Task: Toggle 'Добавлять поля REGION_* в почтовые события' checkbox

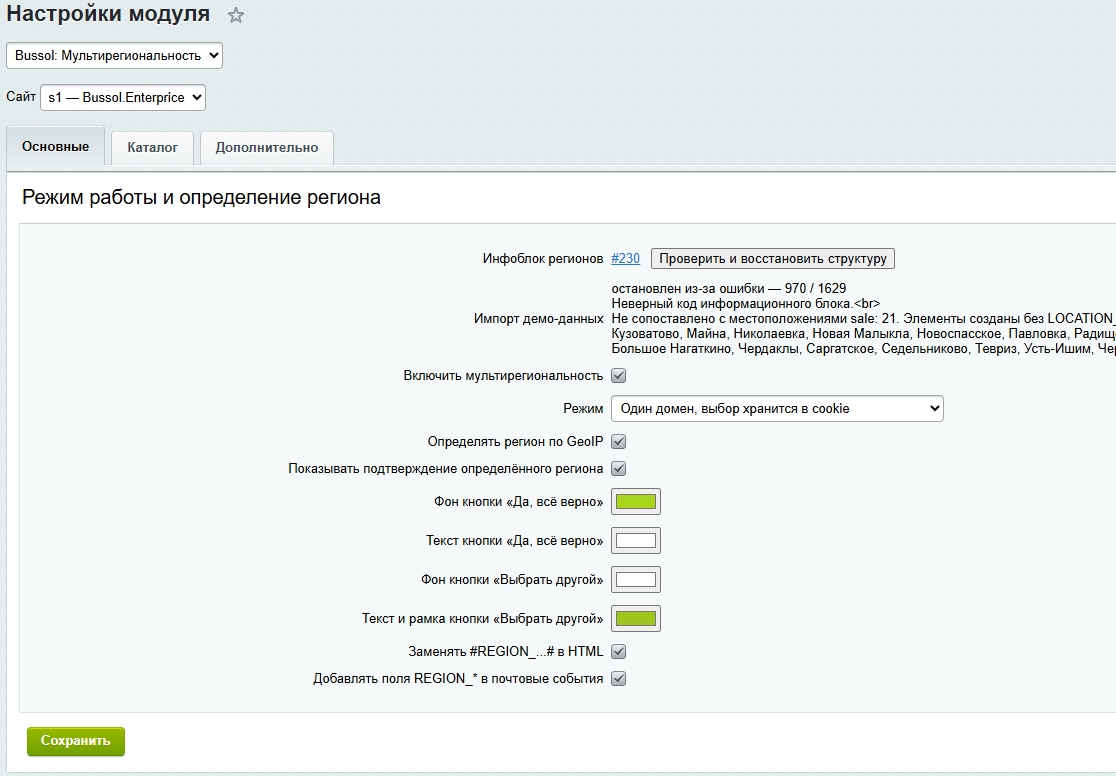Action: point(618,678)
